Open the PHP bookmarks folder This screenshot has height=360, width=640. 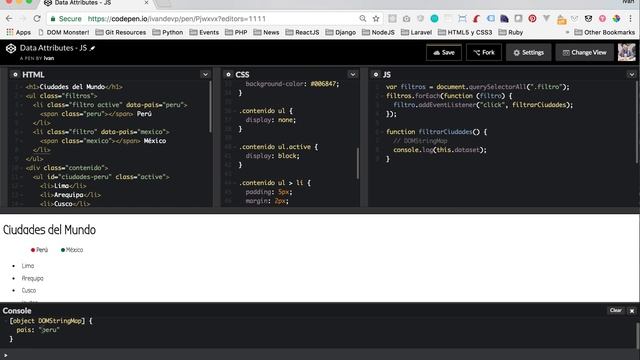[236, 32]
